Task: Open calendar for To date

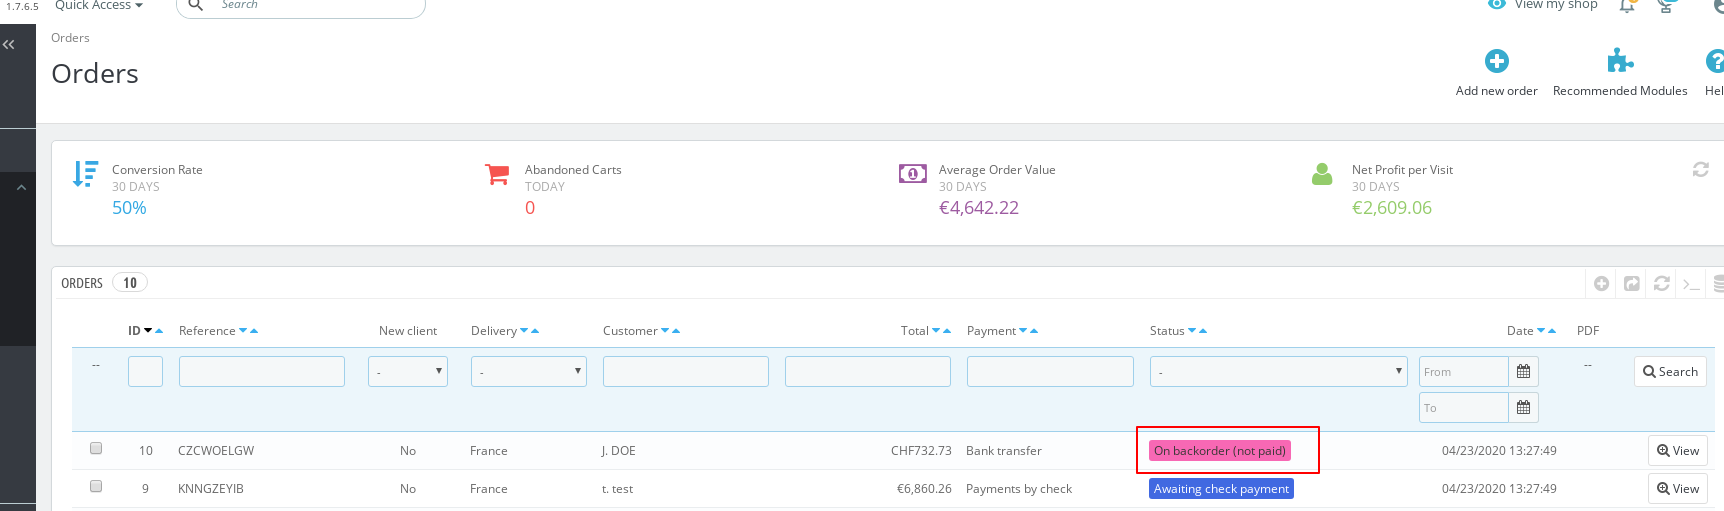Action: coord(1523,408)
